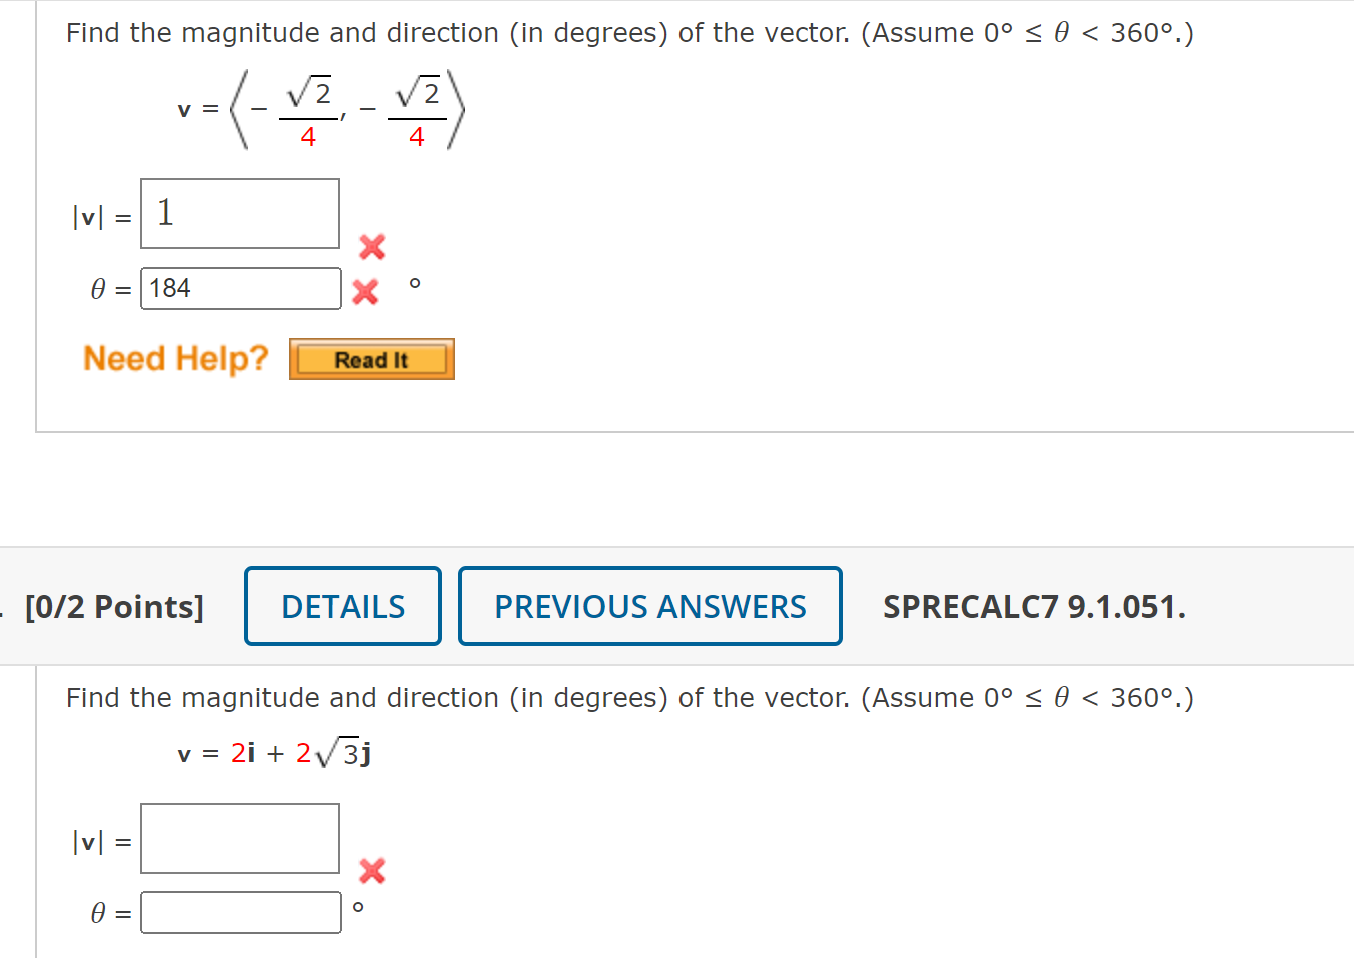Open the Read It help resource
This screenshot has width=1354, height=958.
pos(371,359)
